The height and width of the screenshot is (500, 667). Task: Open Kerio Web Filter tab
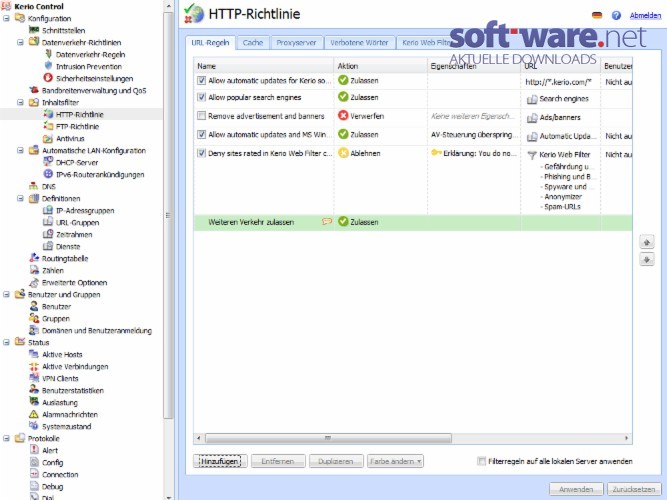click(x=427, y=43)
